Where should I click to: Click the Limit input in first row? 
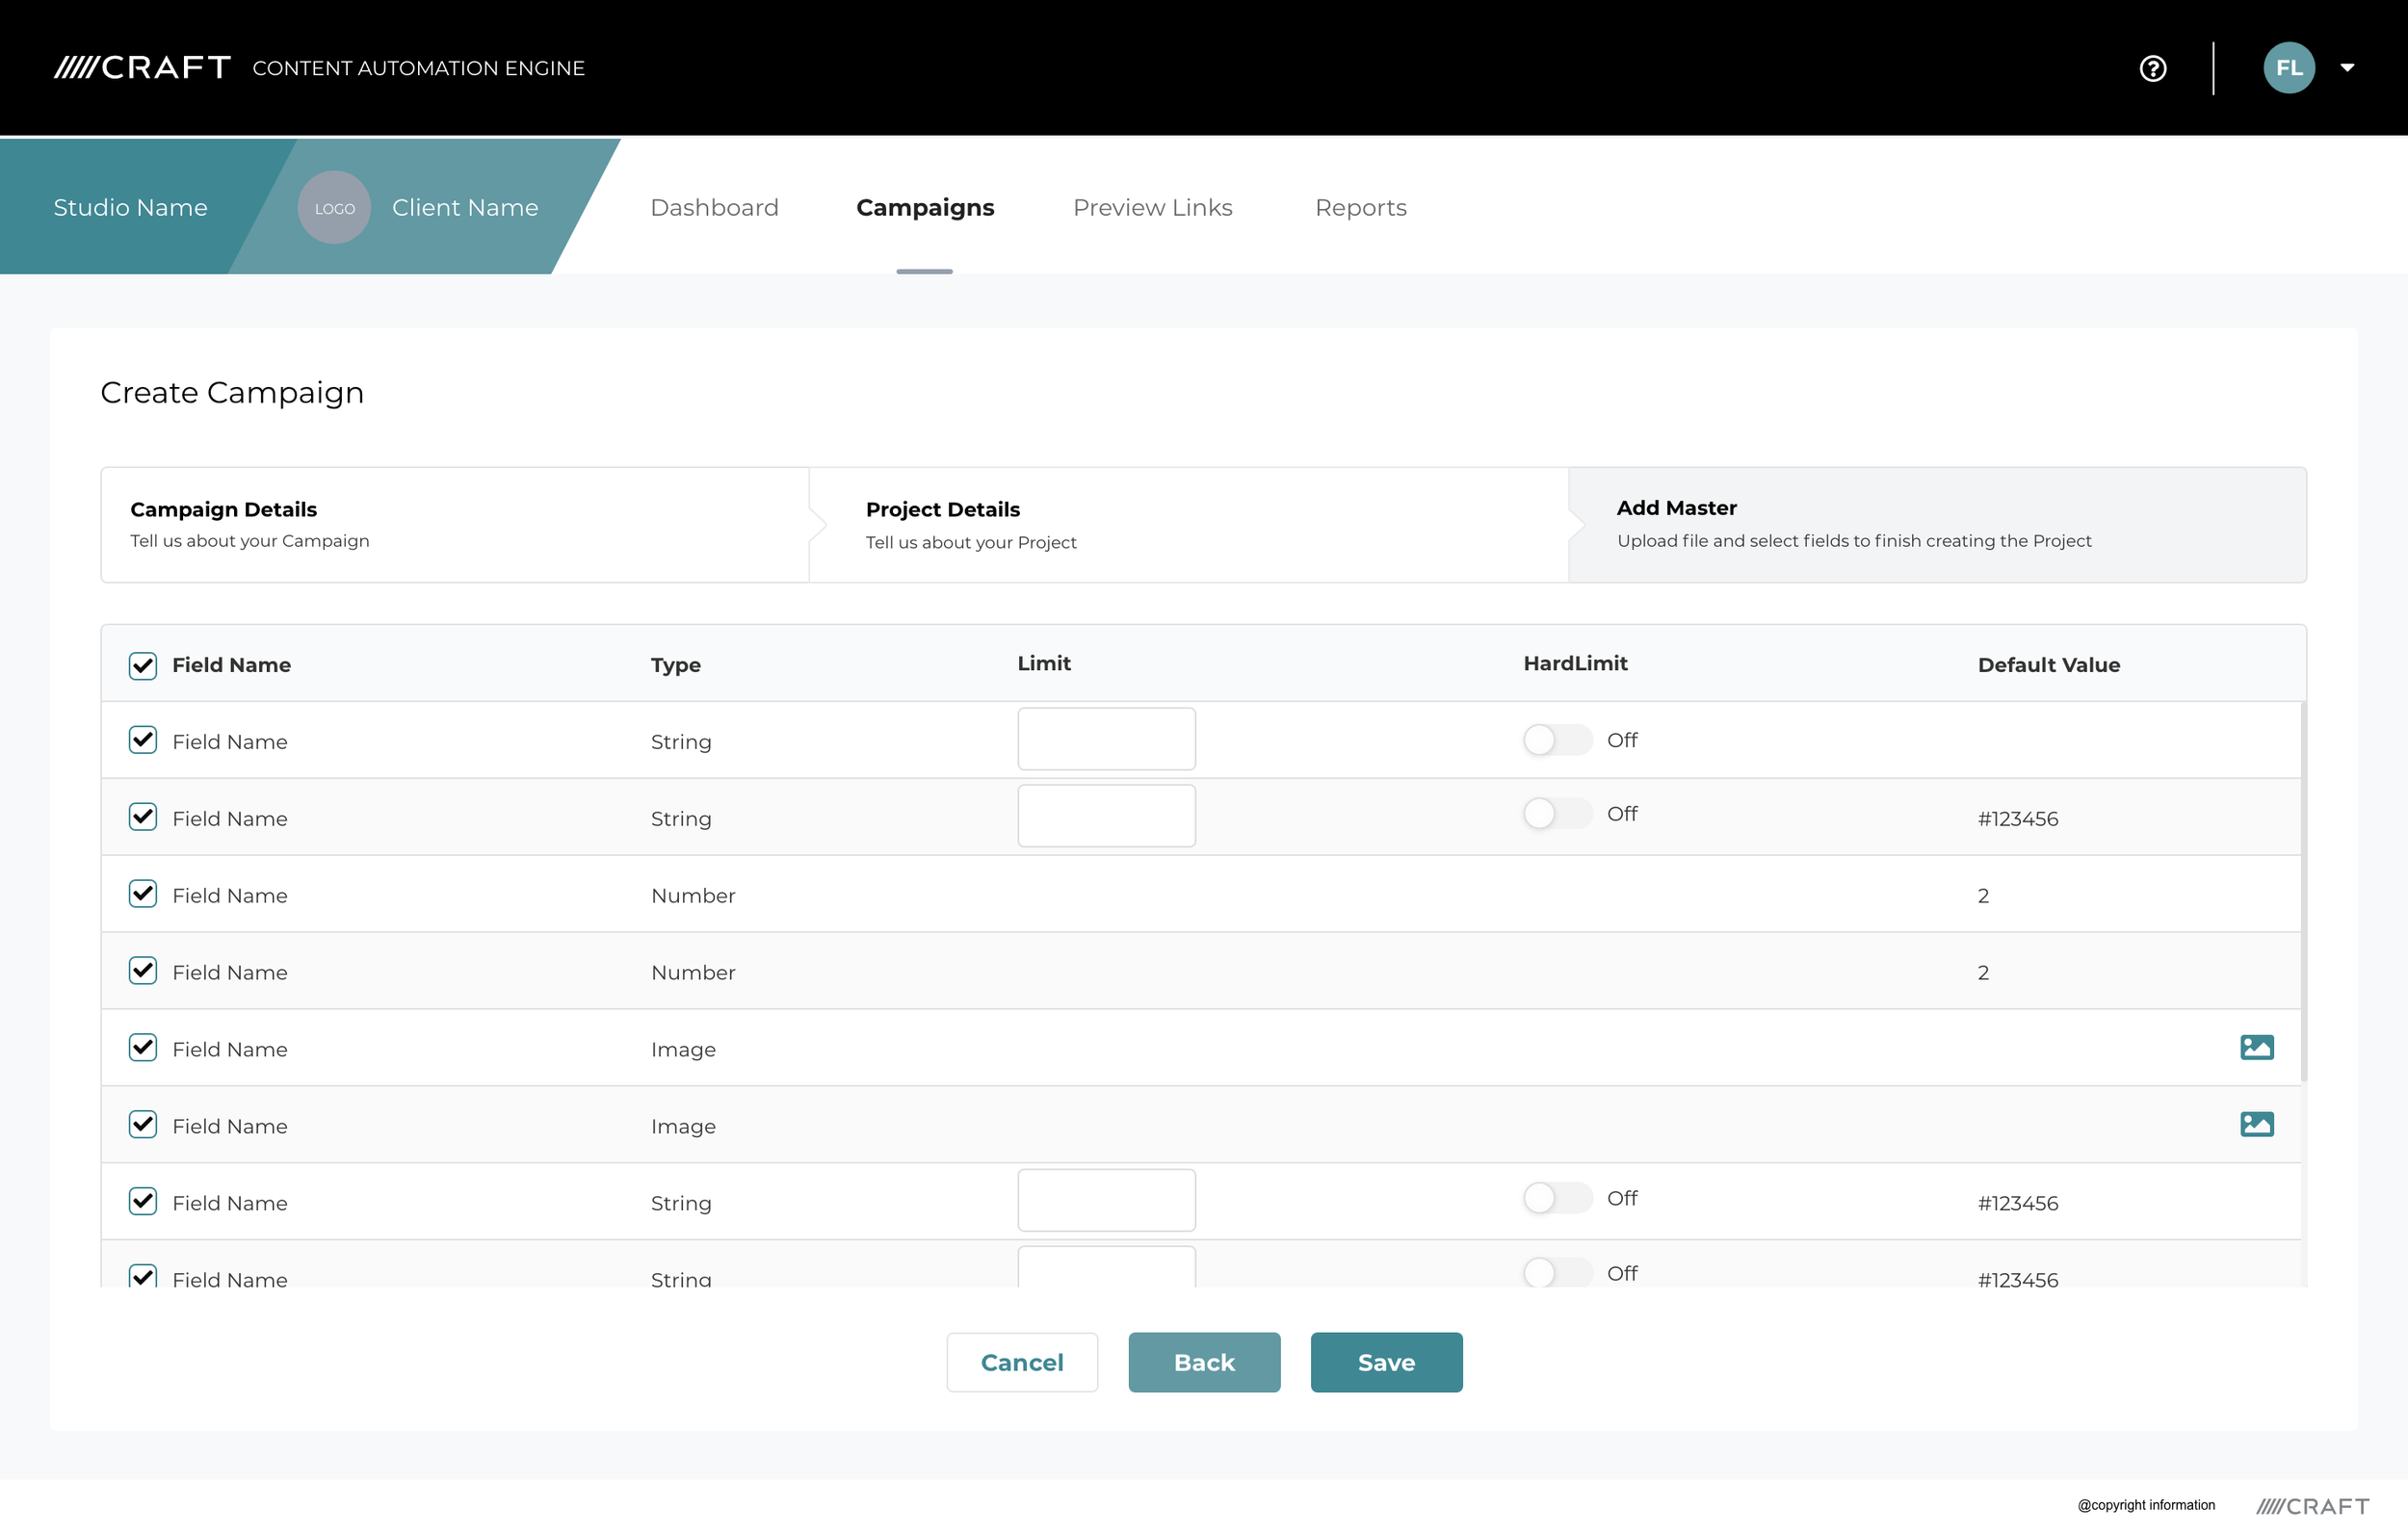click(1106, 739)
